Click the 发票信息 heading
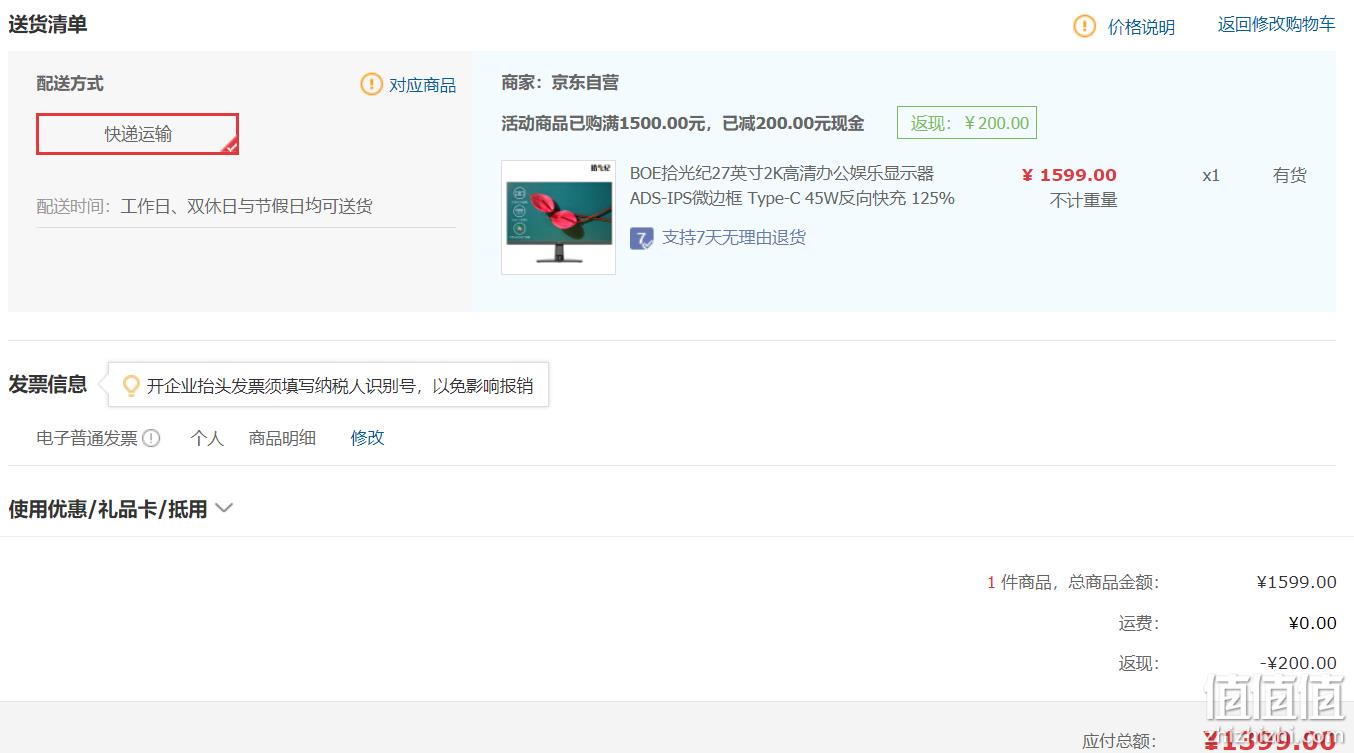1354x753 pixels. (48, 384)
